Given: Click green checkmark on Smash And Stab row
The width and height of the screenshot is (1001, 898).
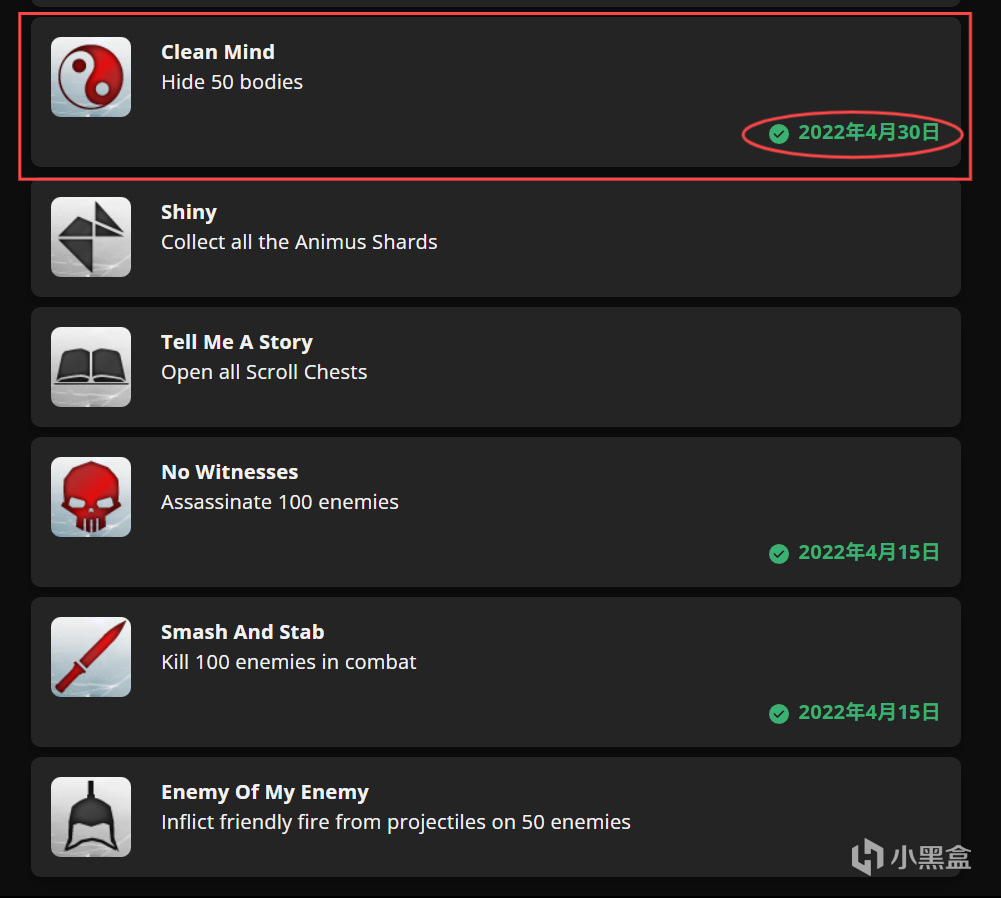Looking at the screenshot, I should pos(779,714).
